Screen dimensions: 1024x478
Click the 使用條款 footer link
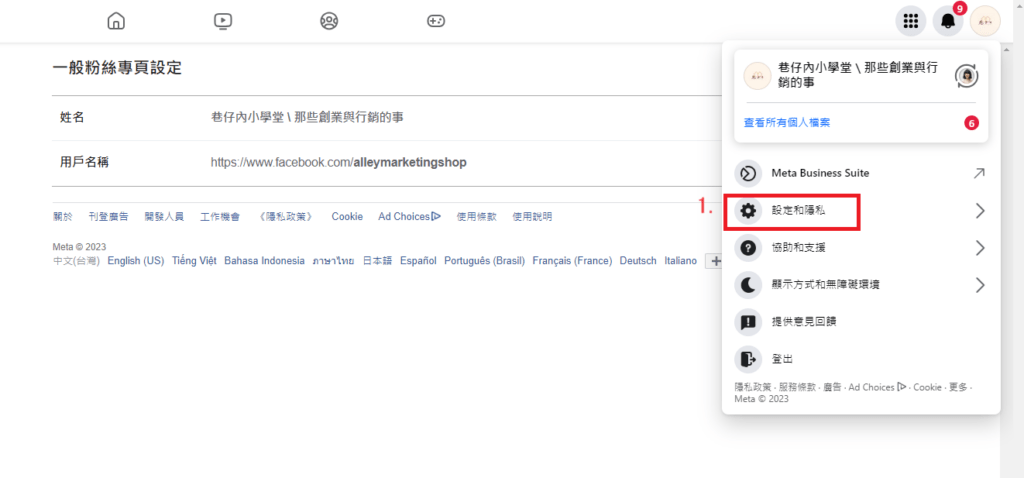tap(475, 217)
